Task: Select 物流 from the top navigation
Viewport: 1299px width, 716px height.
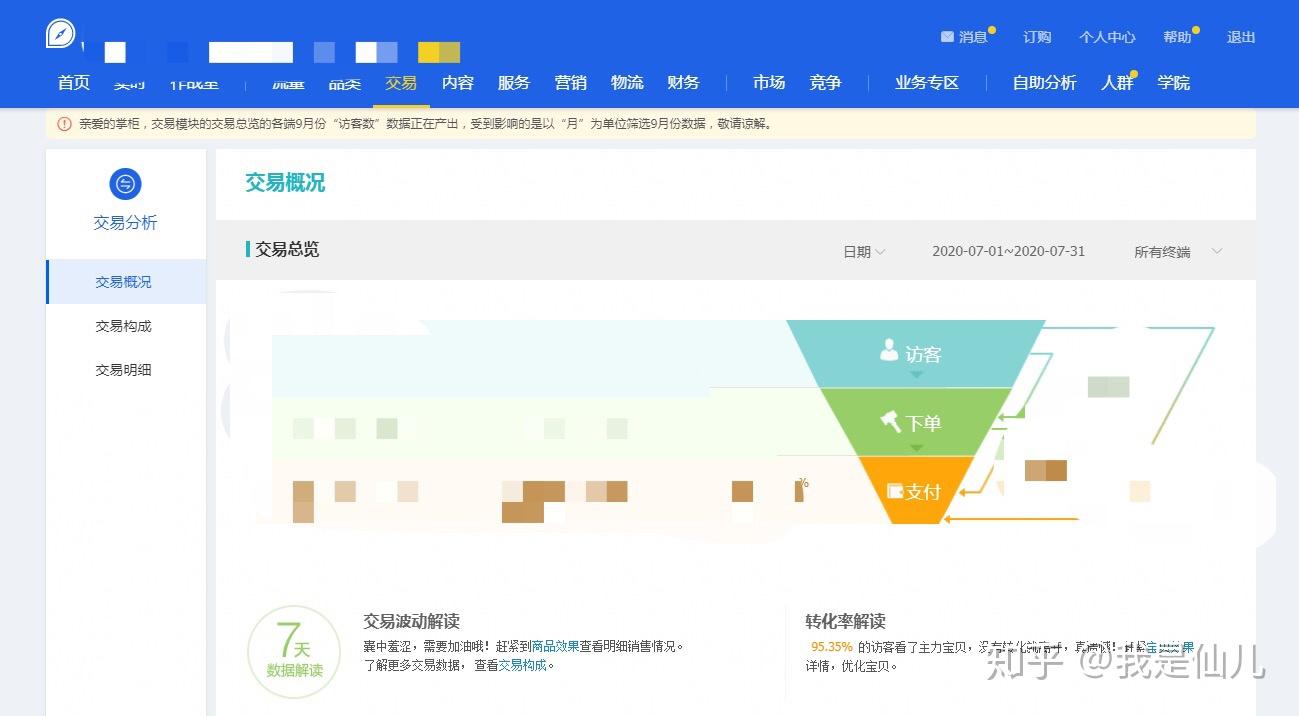Action: [x=627, y=83]
